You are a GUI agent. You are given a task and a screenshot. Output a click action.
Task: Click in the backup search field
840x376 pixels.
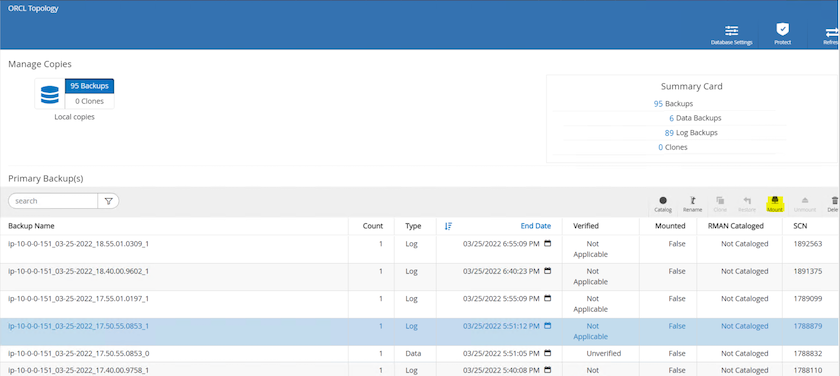(x=53, y=201)
